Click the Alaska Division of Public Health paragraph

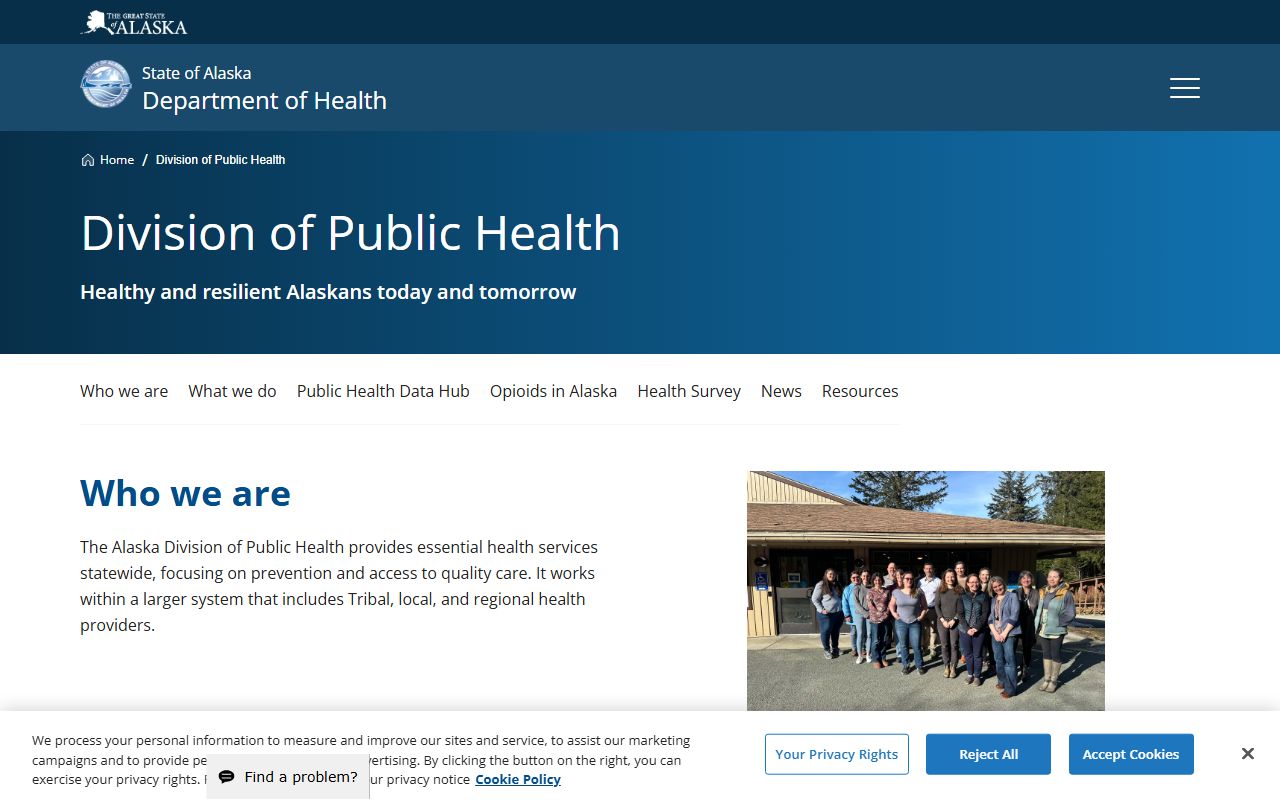(x=340, y=586)
